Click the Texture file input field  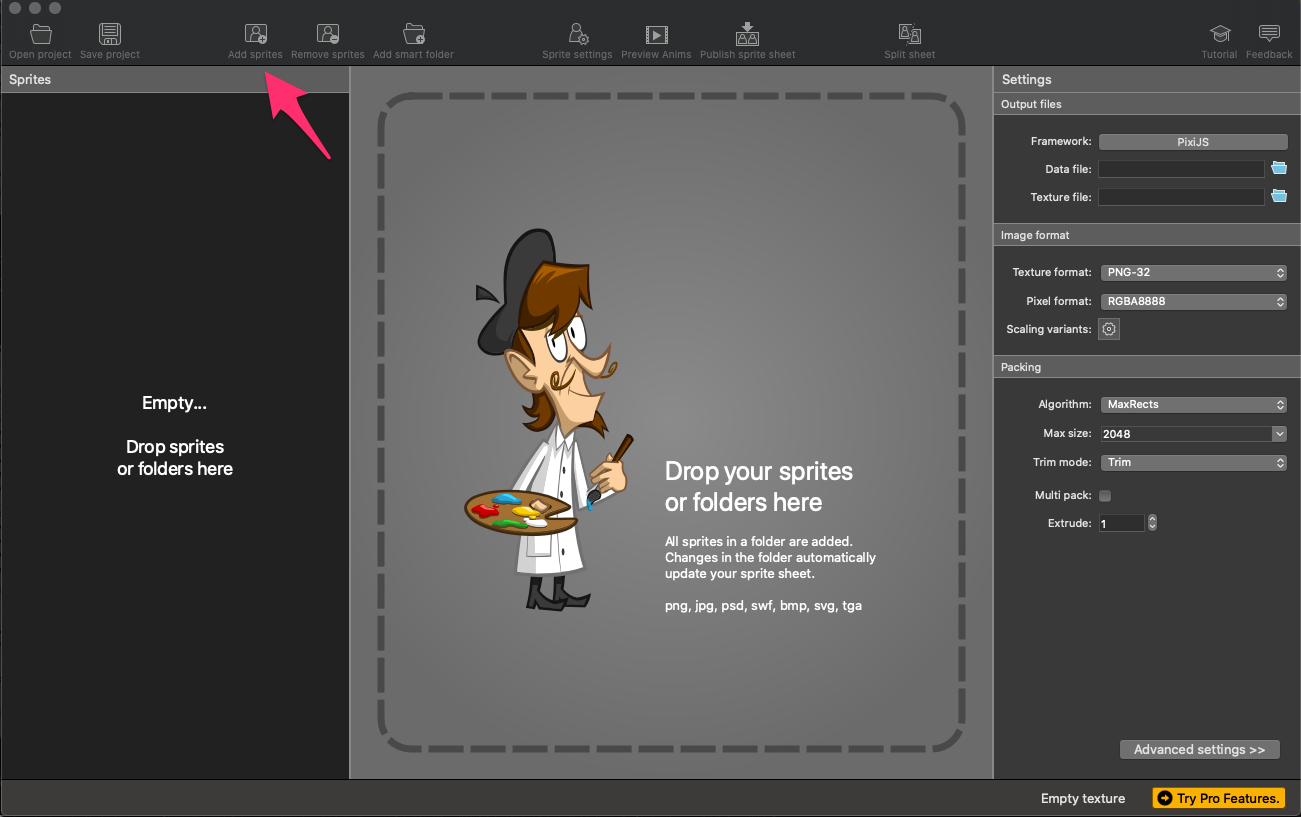[x=1181, y=197]
